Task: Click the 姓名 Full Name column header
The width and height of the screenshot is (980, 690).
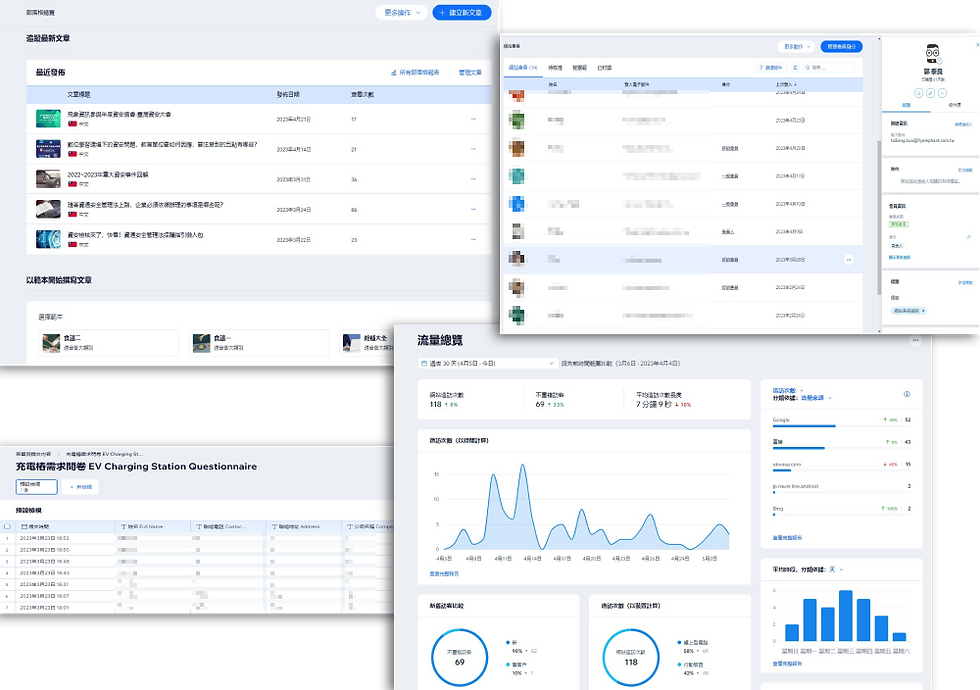Action: 152,527
